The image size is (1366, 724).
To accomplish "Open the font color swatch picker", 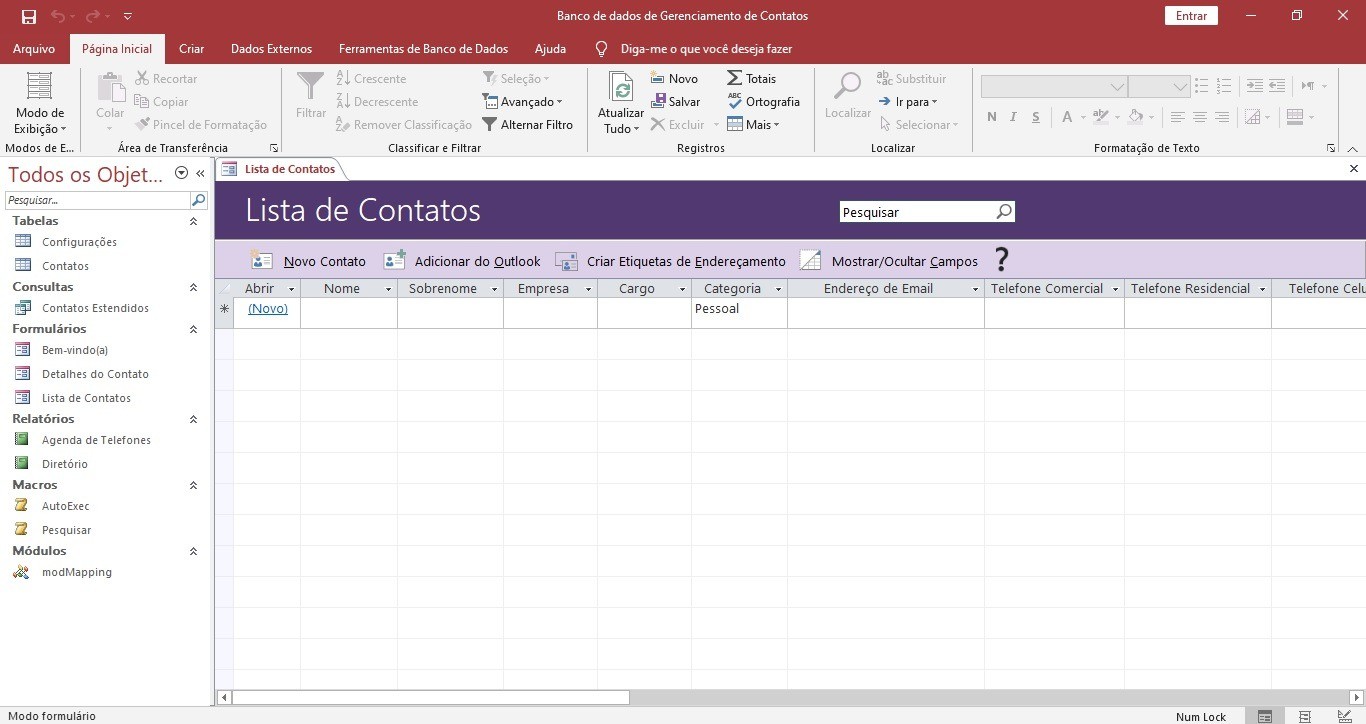I will [1067, 117].
